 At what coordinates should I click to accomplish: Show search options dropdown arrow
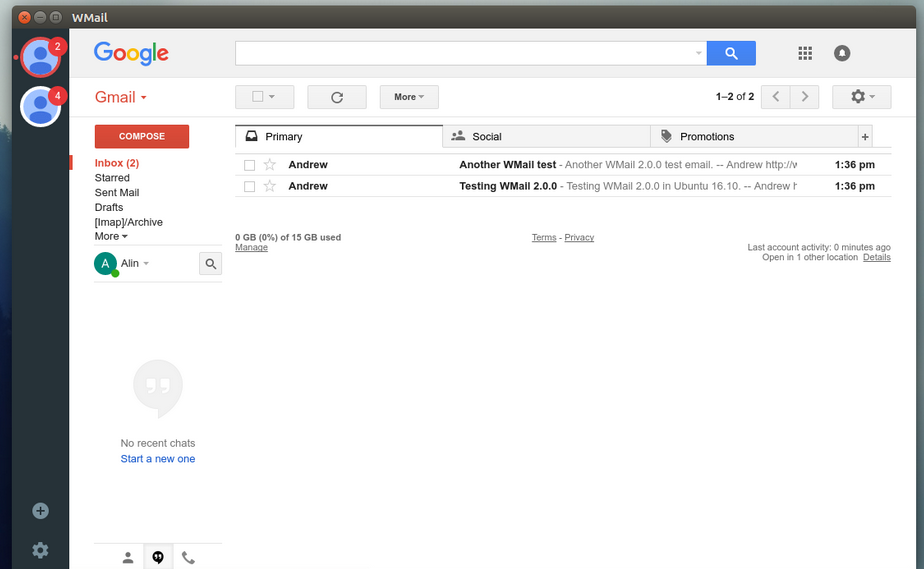(698, 53)
